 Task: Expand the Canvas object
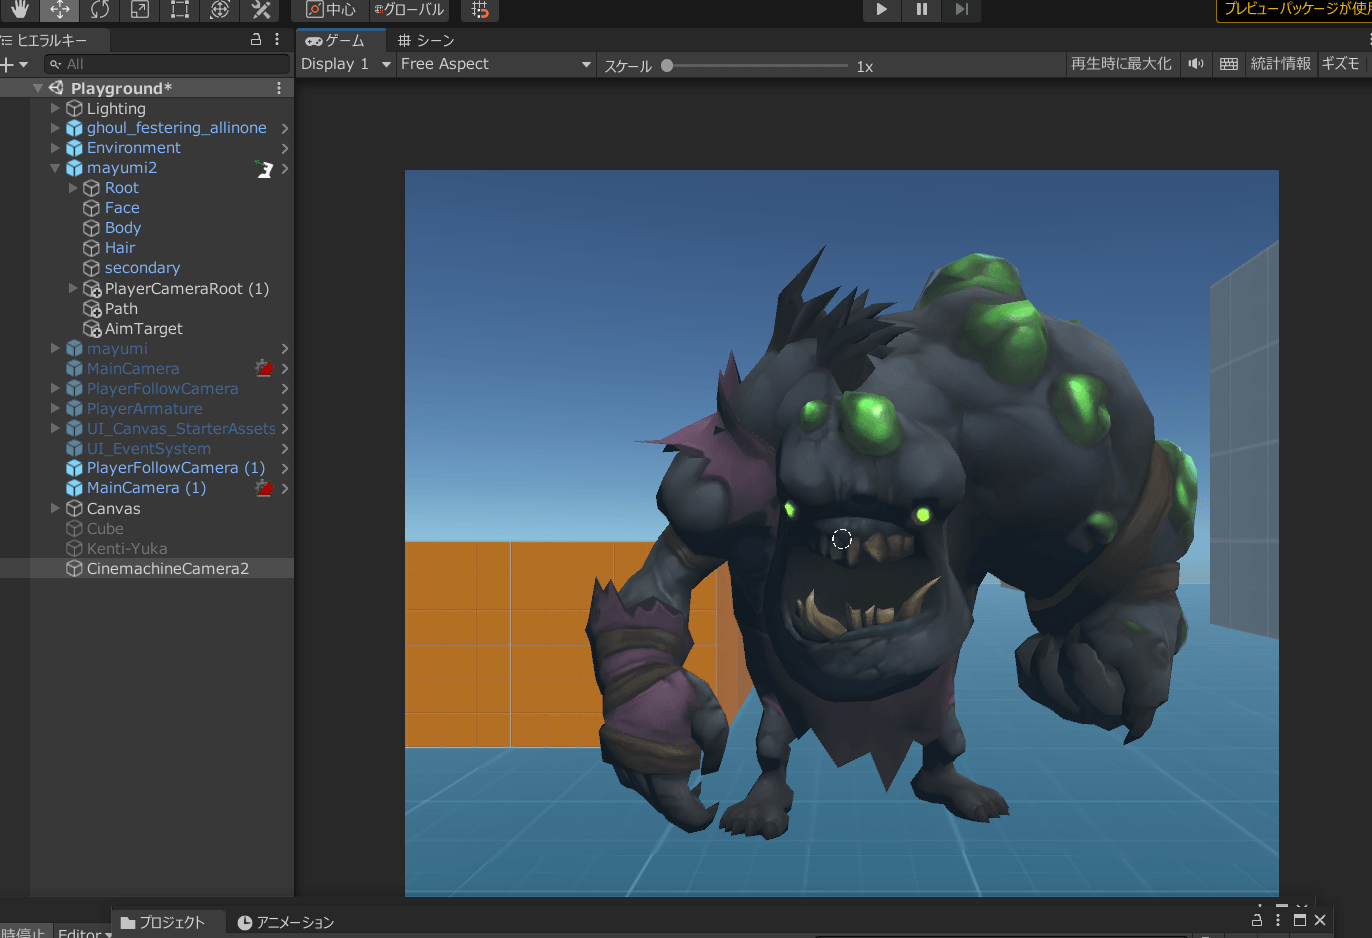tap(55, 508)
